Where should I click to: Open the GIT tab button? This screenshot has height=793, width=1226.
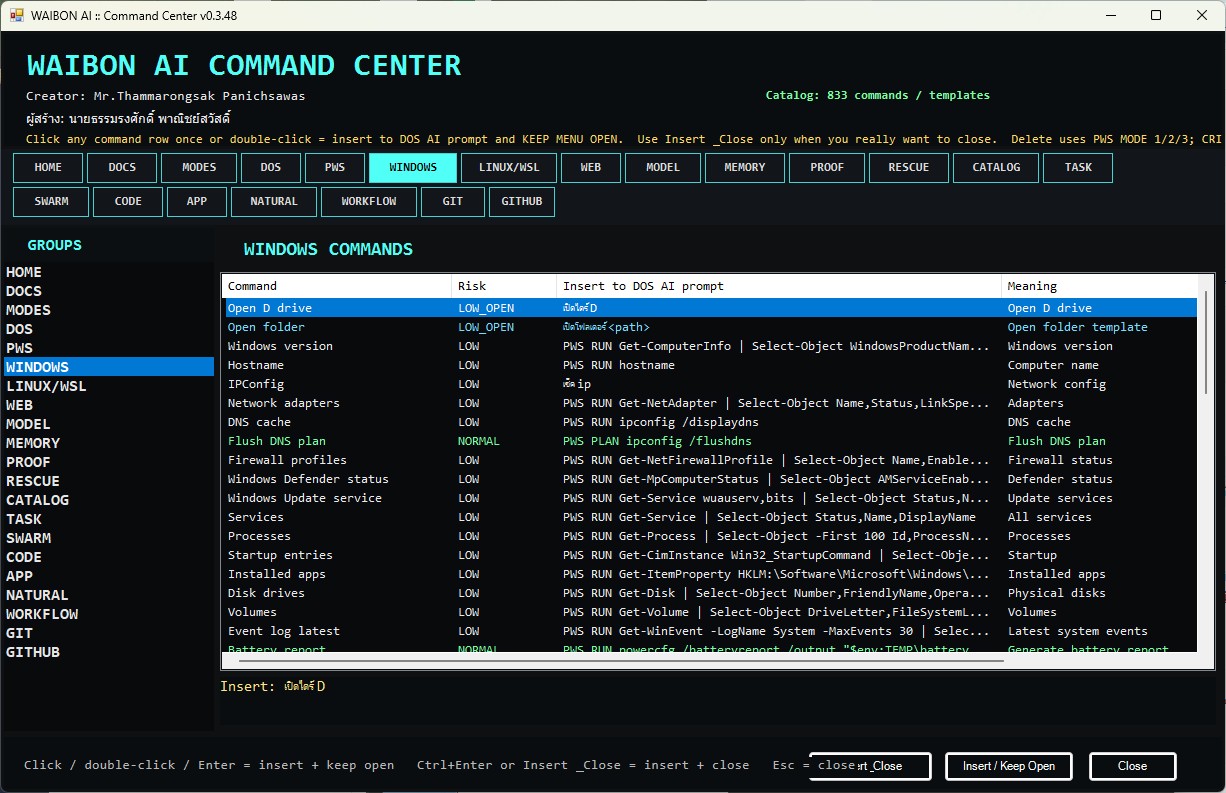pos(453,202)
